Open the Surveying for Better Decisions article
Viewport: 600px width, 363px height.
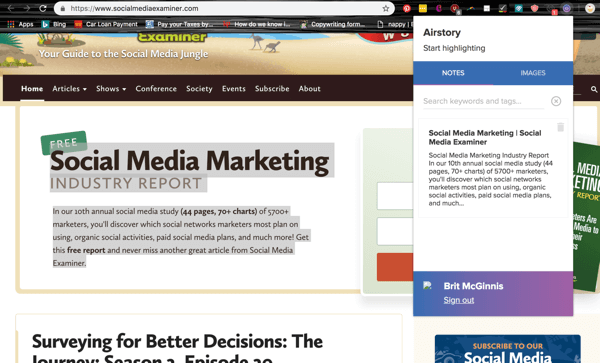(177, 349)
